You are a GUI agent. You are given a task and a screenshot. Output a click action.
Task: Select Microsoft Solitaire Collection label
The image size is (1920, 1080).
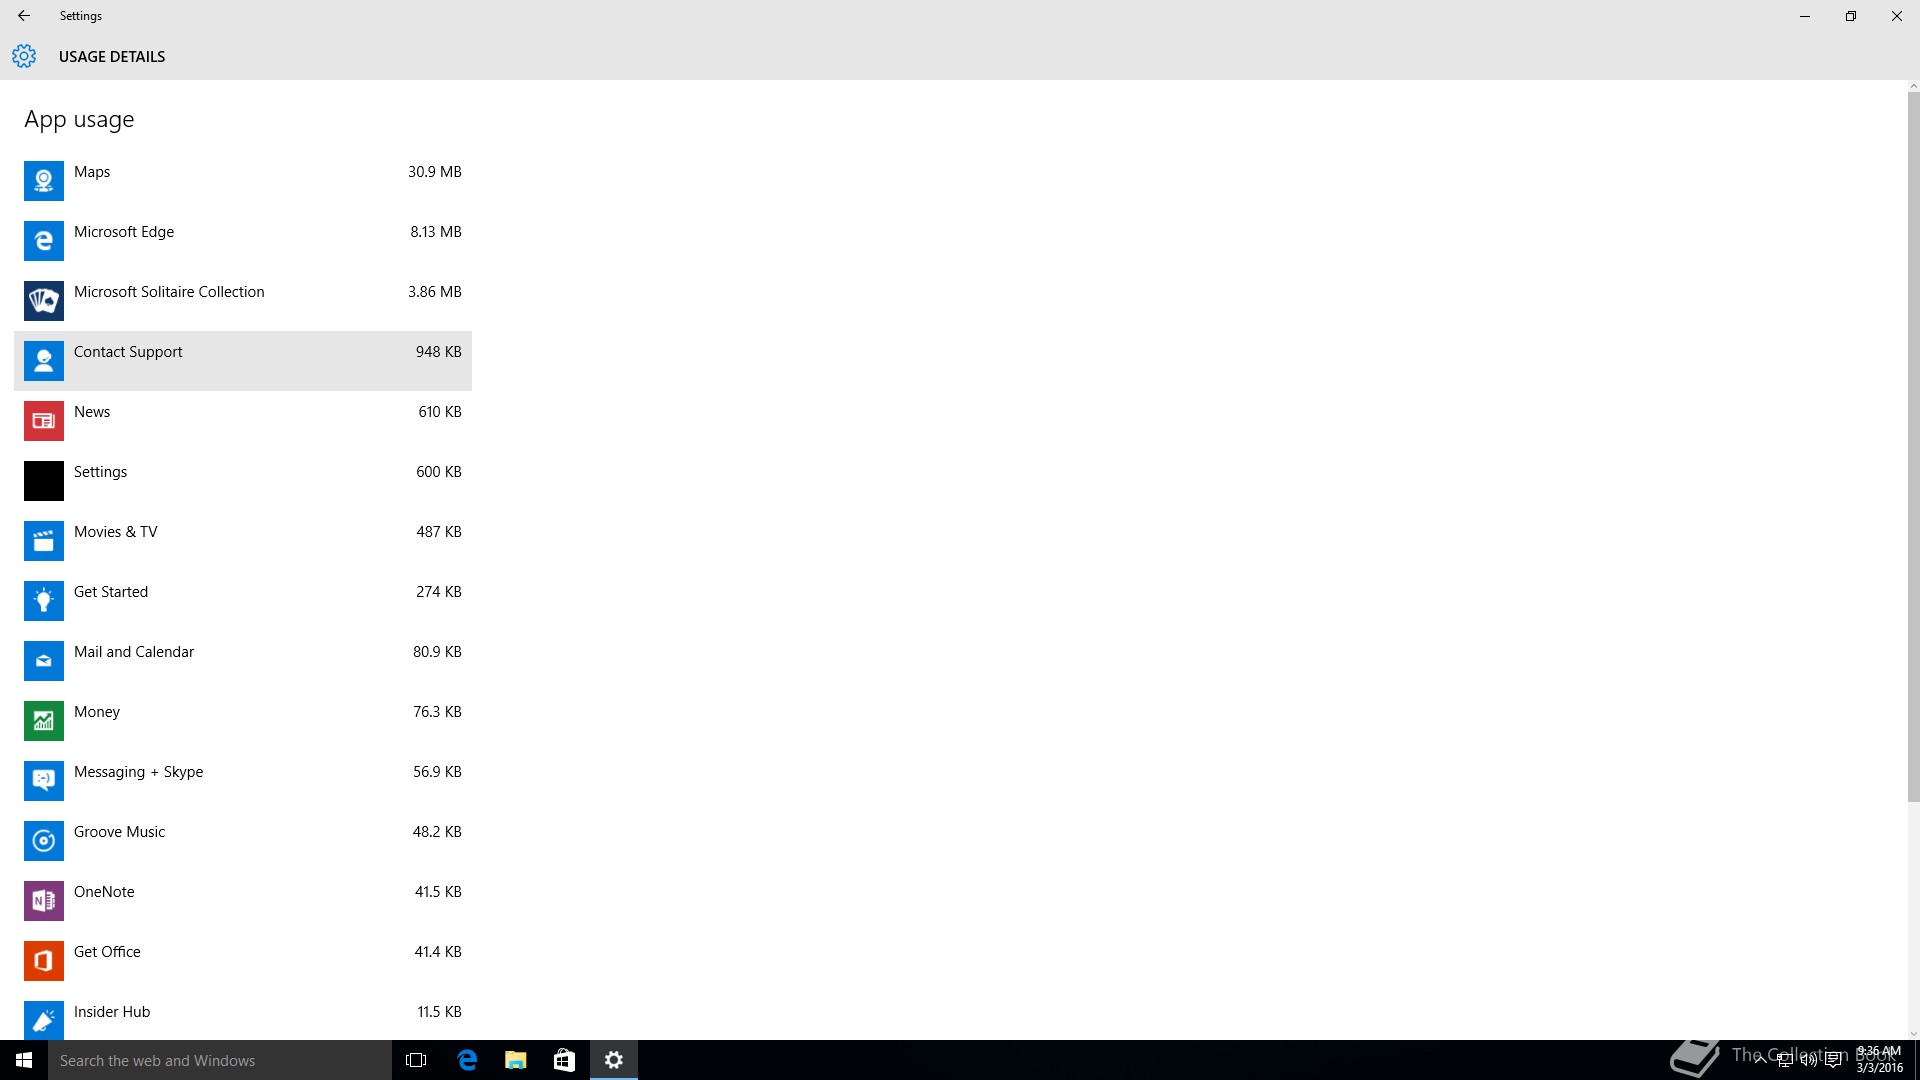click(x=169, y=292)
